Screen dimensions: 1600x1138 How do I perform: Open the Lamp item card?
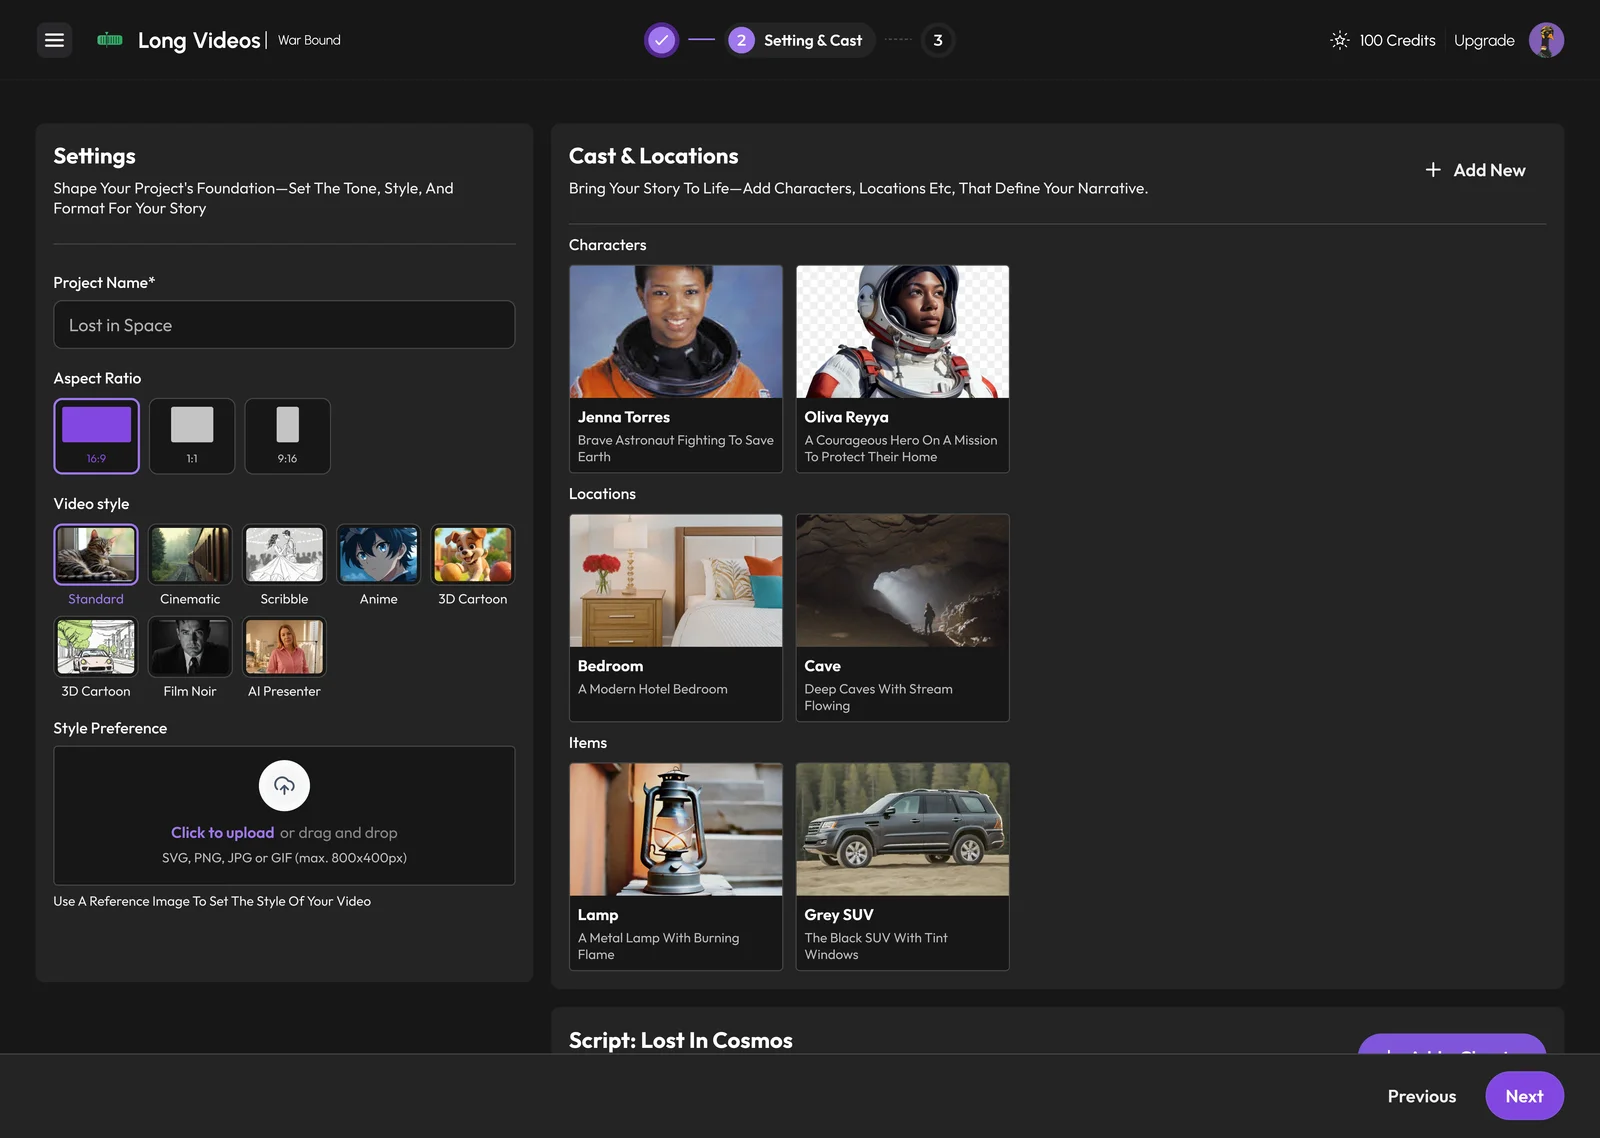tap(676, 867)
